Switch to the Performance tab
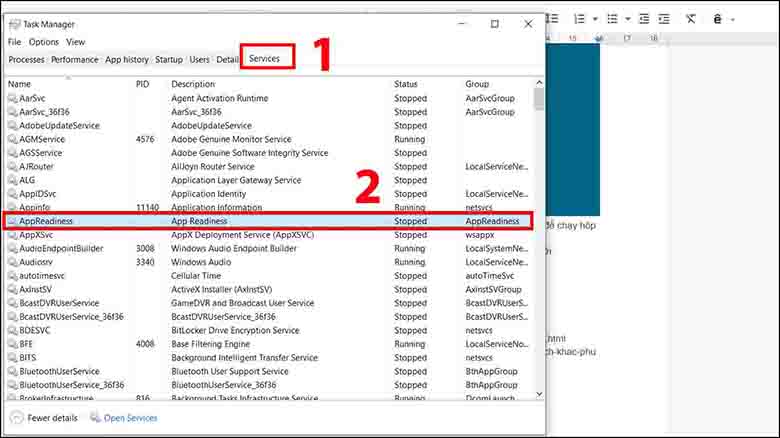 [75, 59]
